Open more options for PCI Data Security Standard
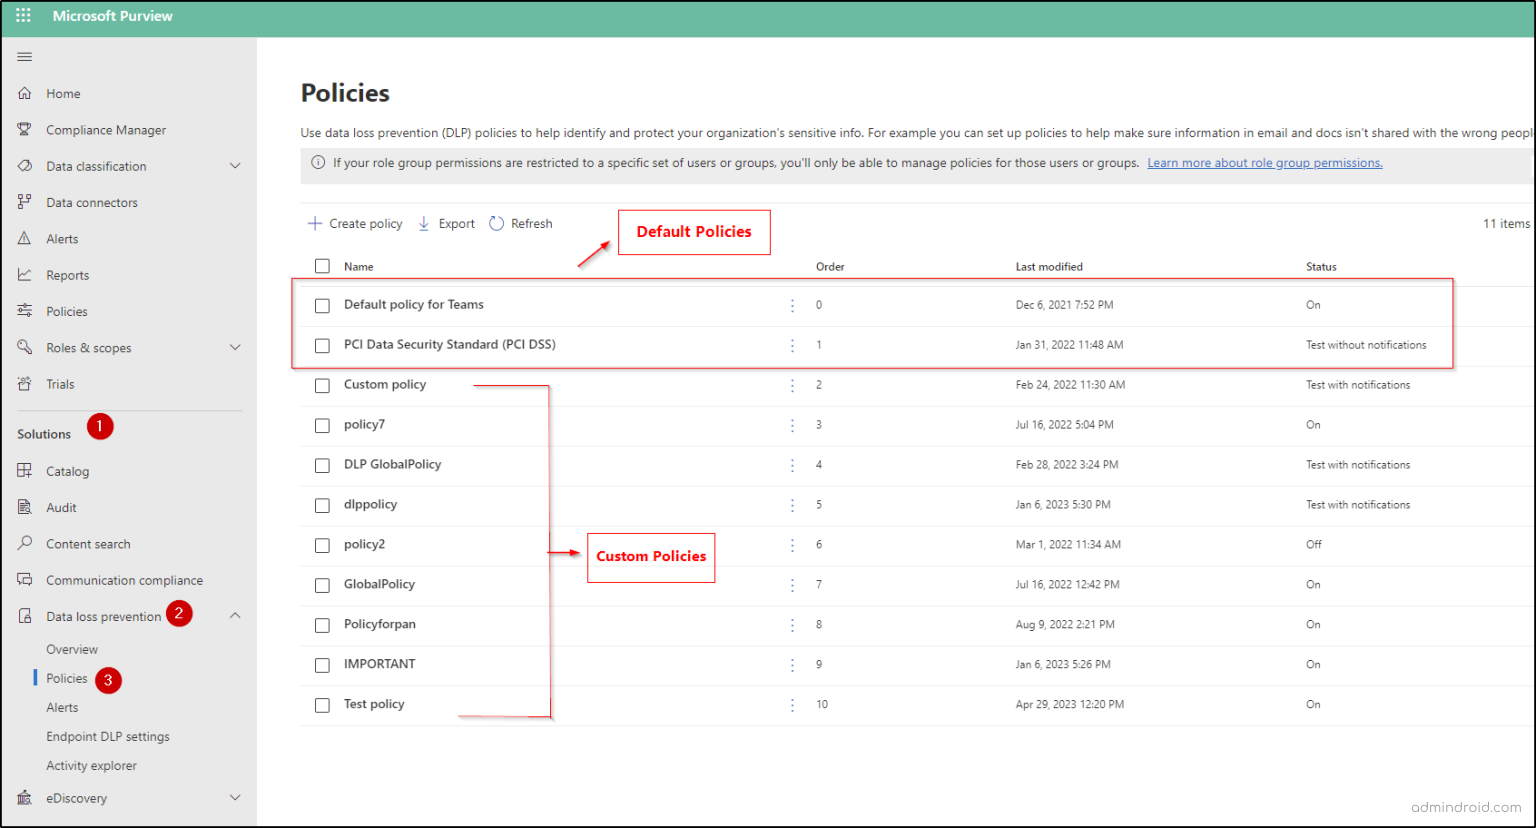The image size is (1536, 828). click(x=792, y=344)
